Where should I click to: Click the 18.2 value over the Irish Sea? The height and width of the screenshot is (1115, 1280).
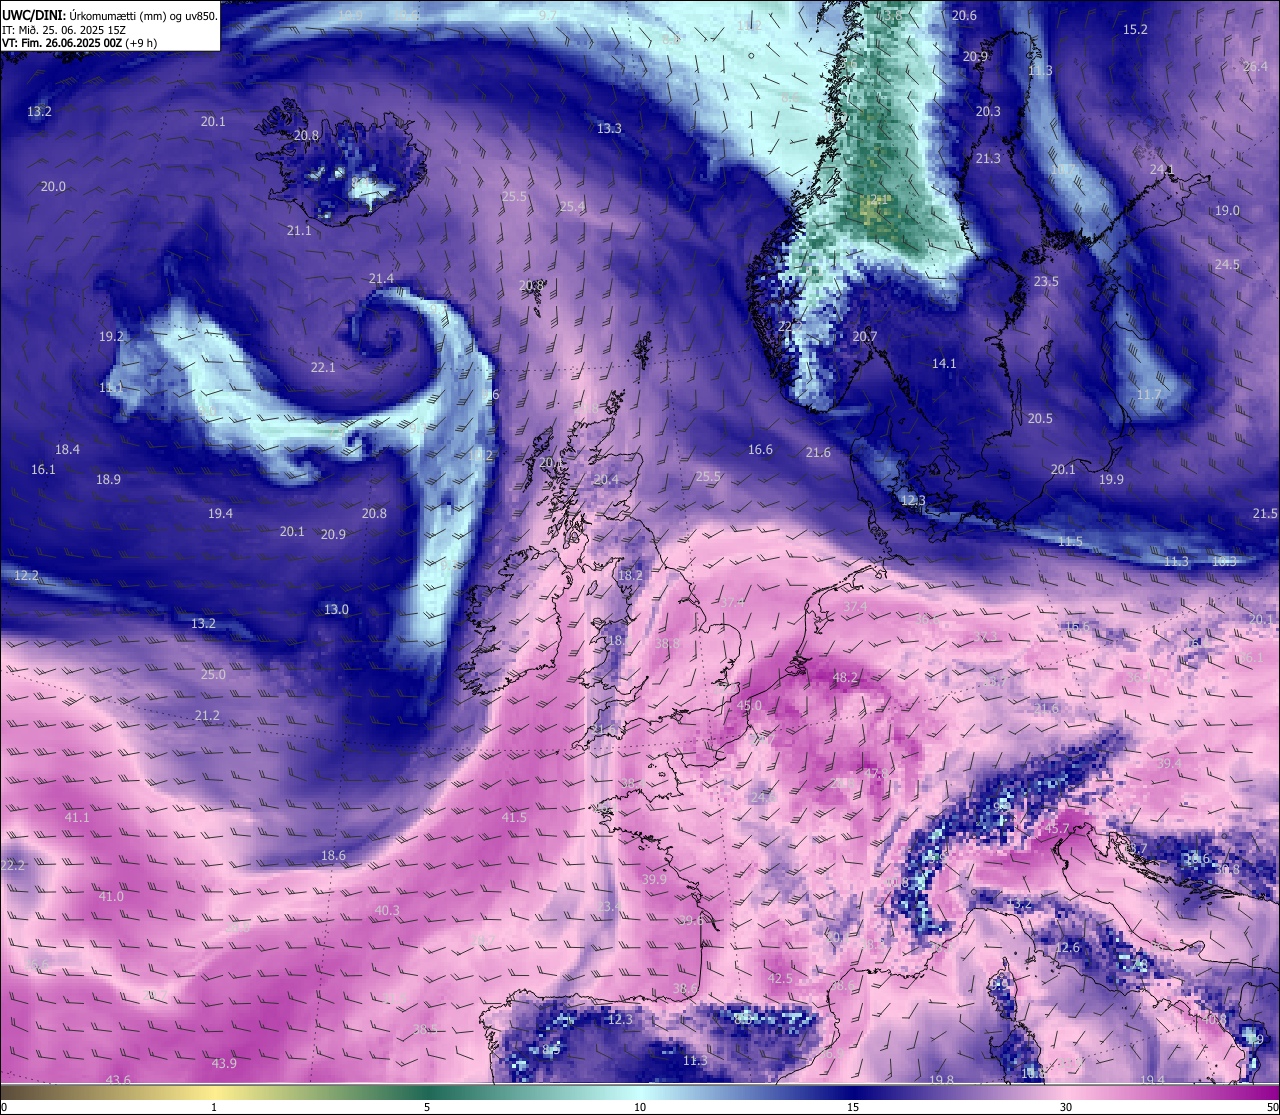pos(630,576)
